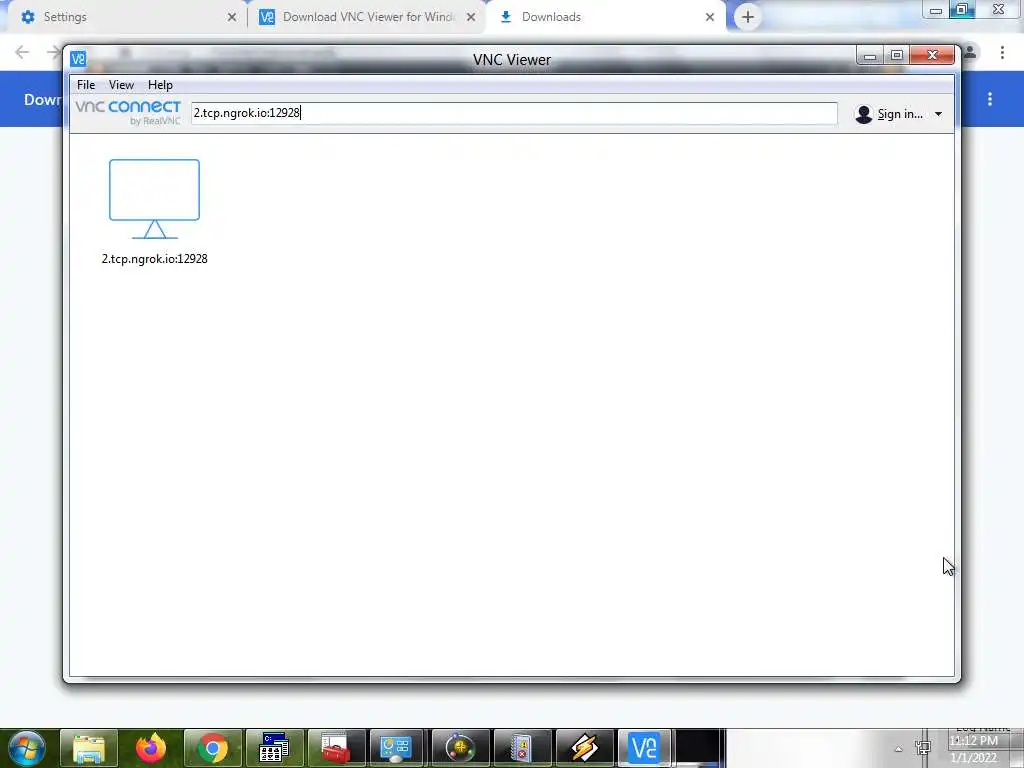Open the Chrome three-dot menu
Image resolution: width=1024 pixels, height=768 pixels.
pyautogui.click(x=1002, y=52)
